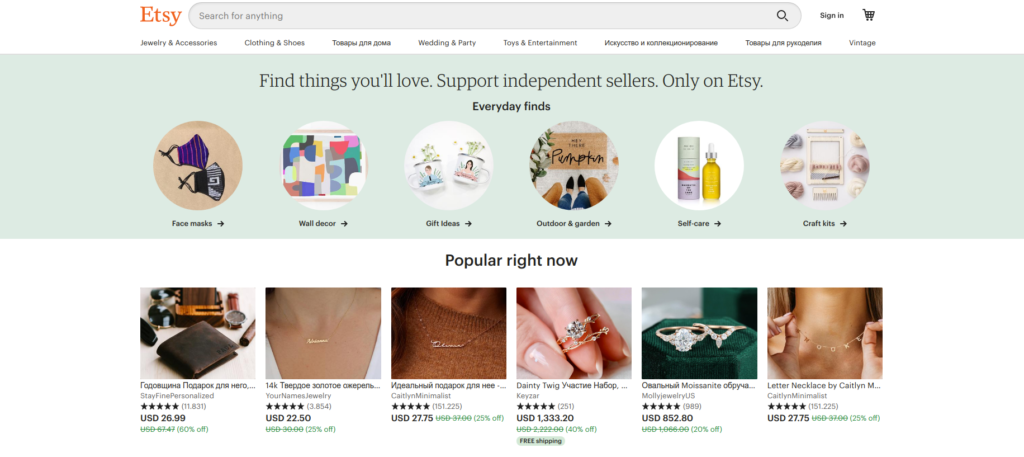Click the search magnifier icon
The image size is (1024, 457).
tap(782, 16)
